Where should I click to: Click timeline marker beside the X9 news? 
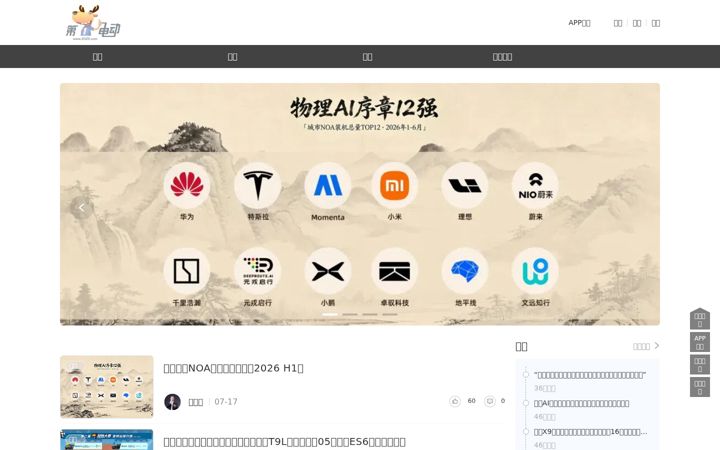click(526, 432)
